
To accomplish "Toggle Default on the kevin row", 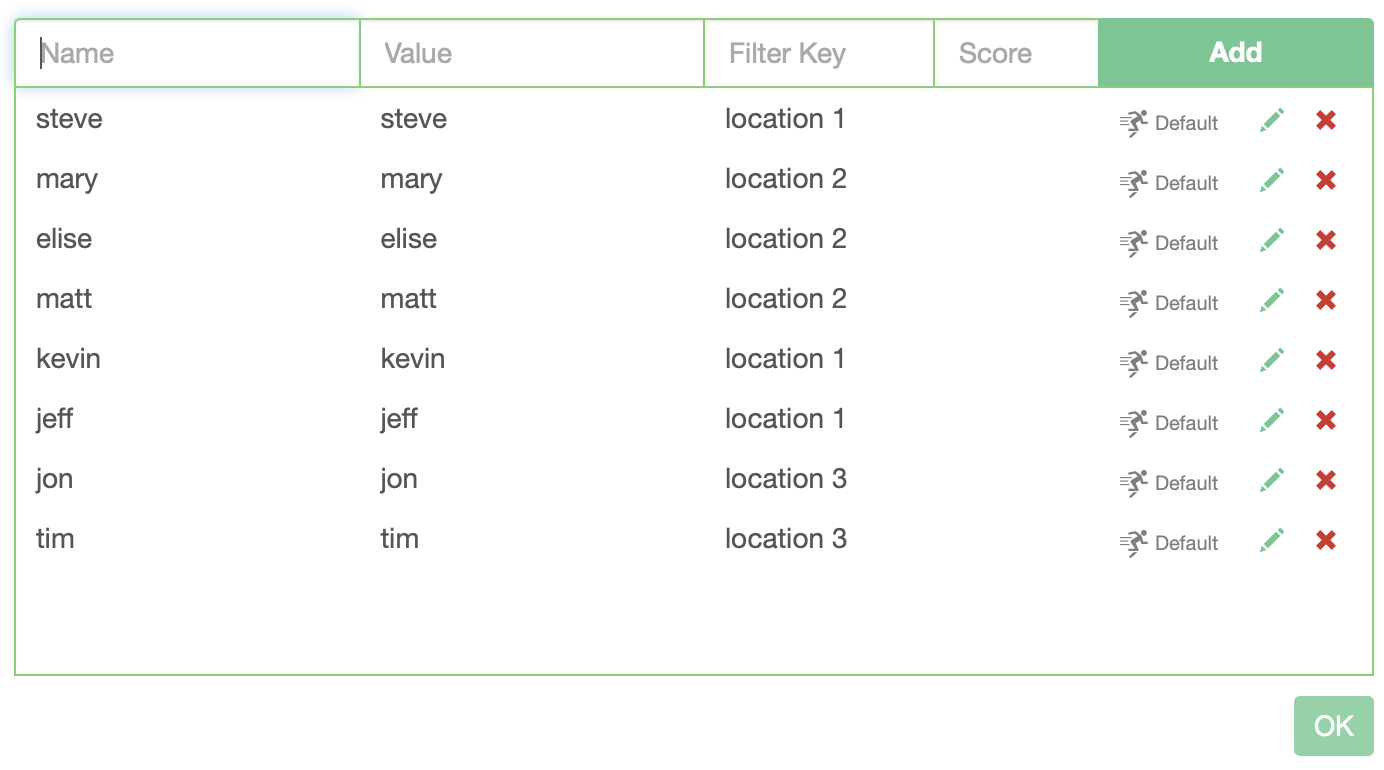I will [x=1168, y=363].
